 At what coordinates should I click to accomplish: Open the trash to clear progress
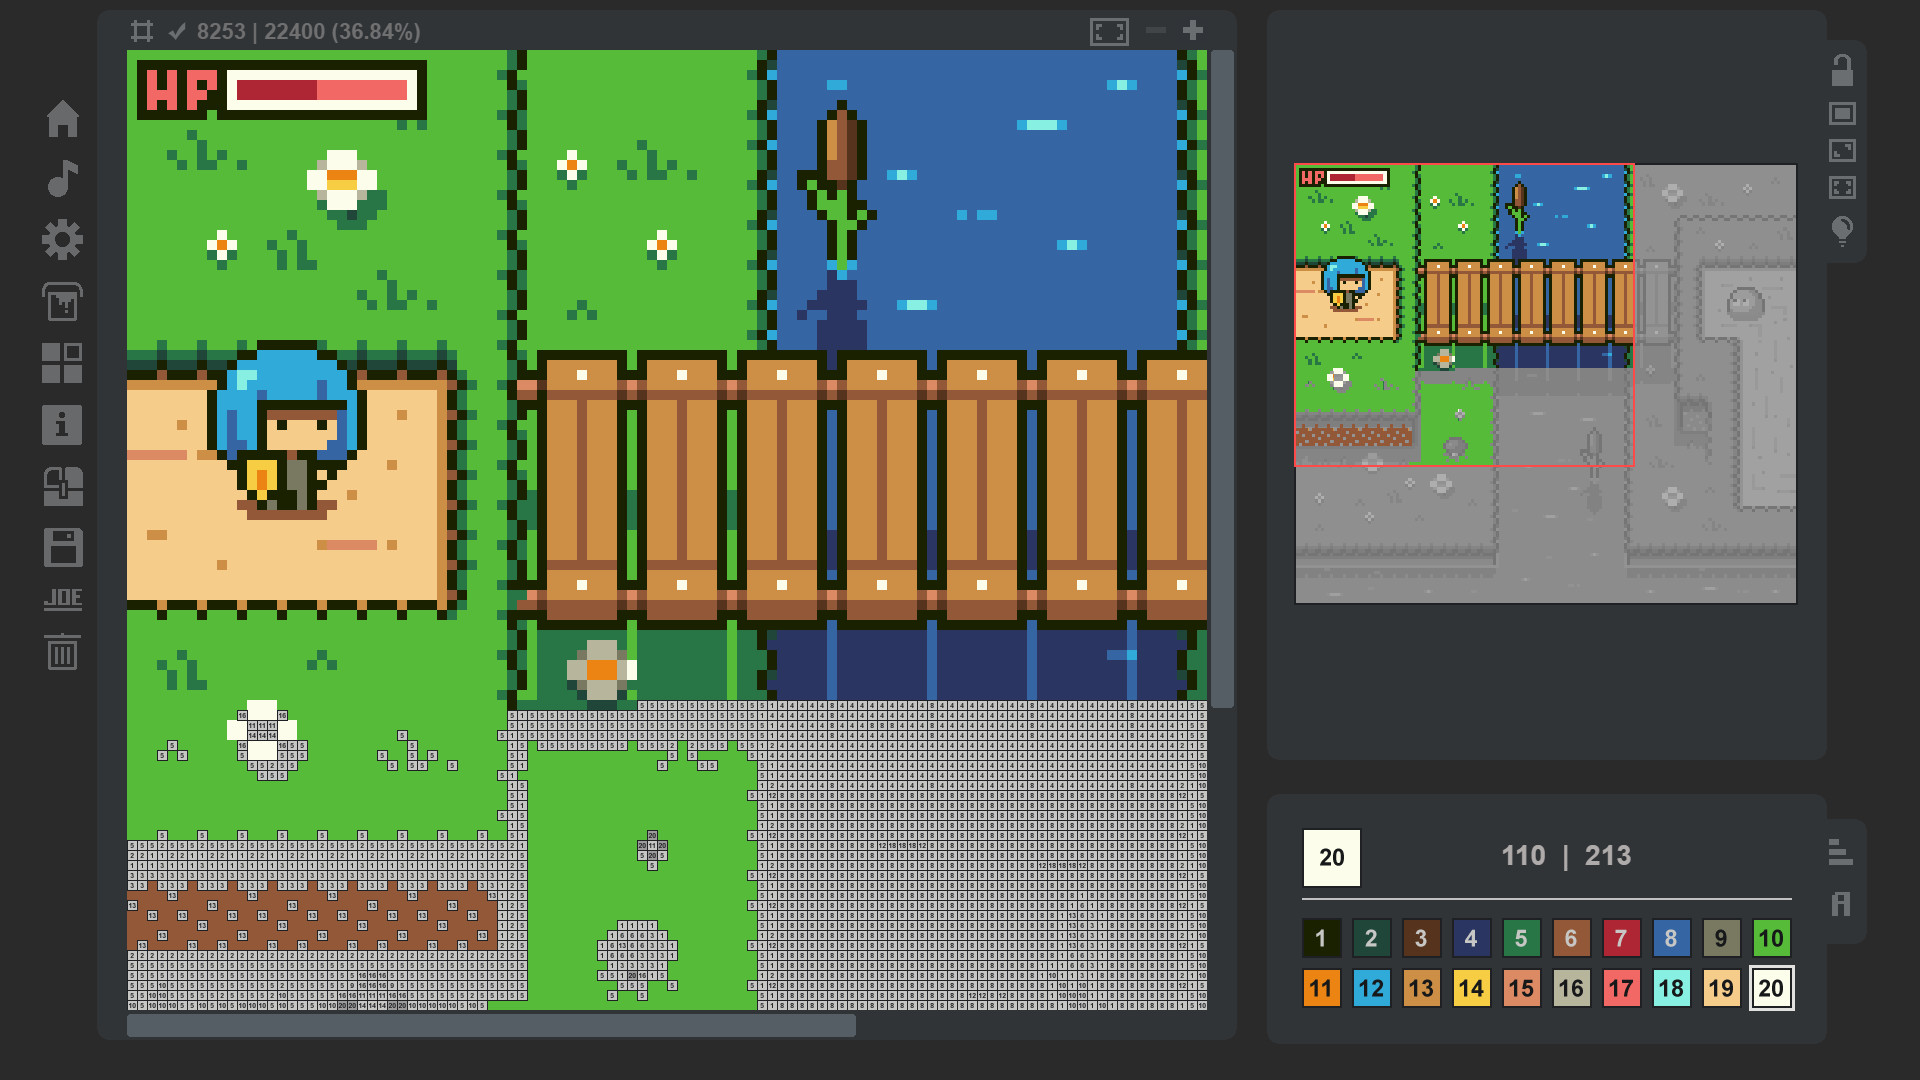coord(64,654)
